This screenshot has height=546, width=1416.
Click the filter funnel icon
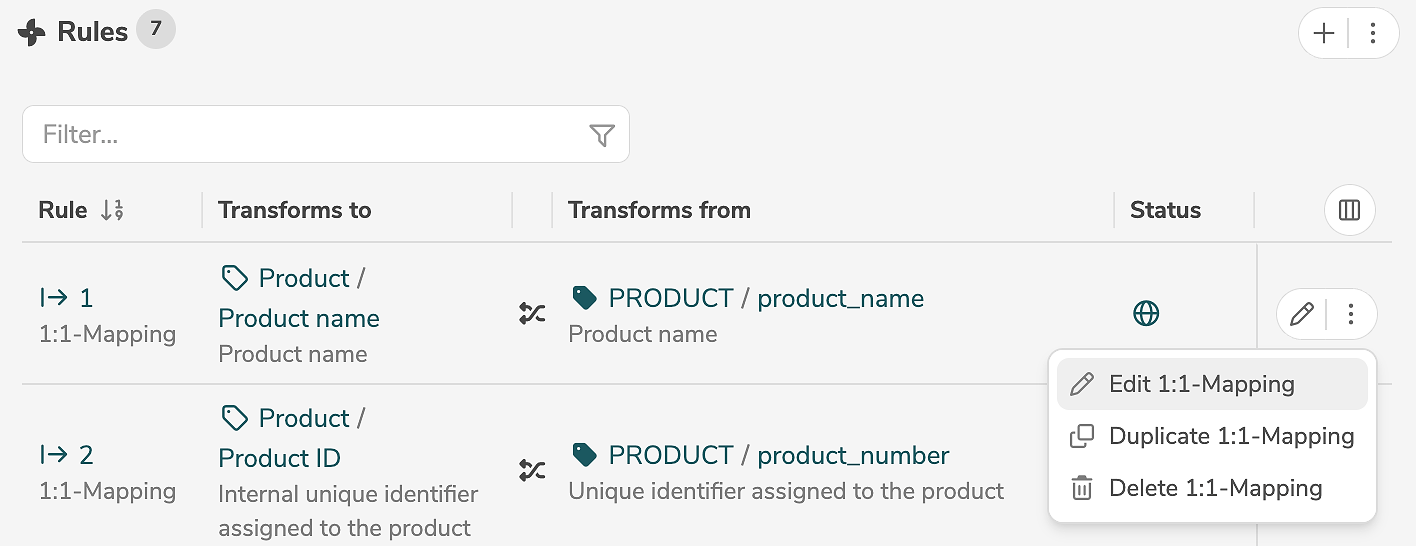(601, 135)
